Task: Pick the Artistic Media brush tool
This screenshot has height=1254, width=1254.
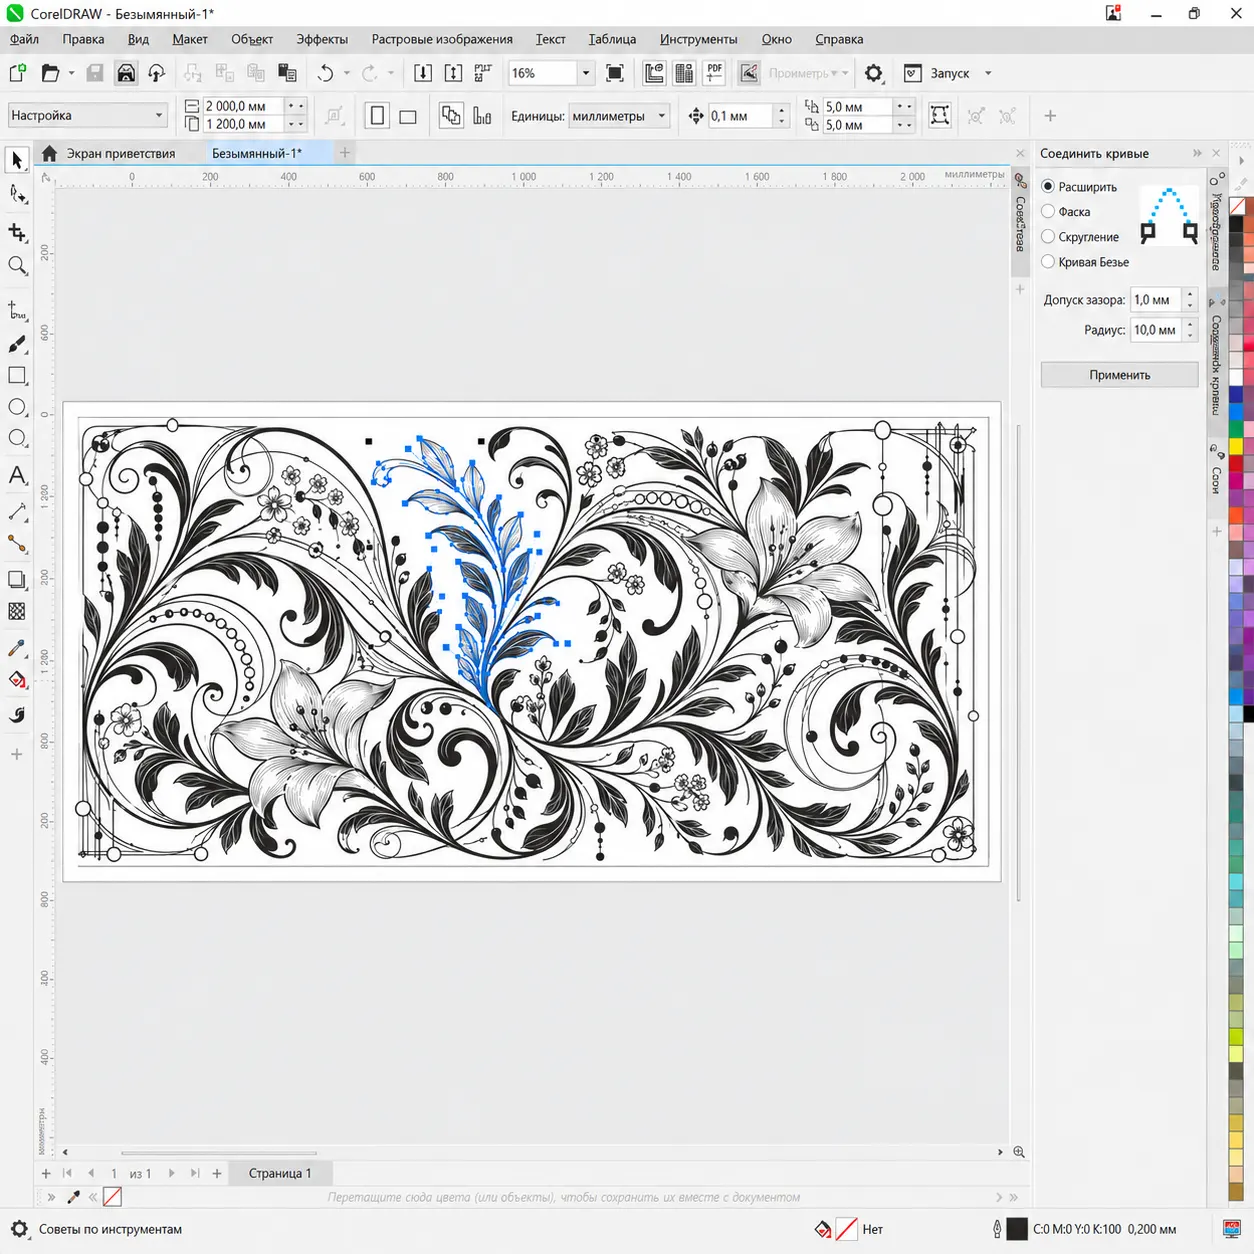Action: (x=17, y=344)
